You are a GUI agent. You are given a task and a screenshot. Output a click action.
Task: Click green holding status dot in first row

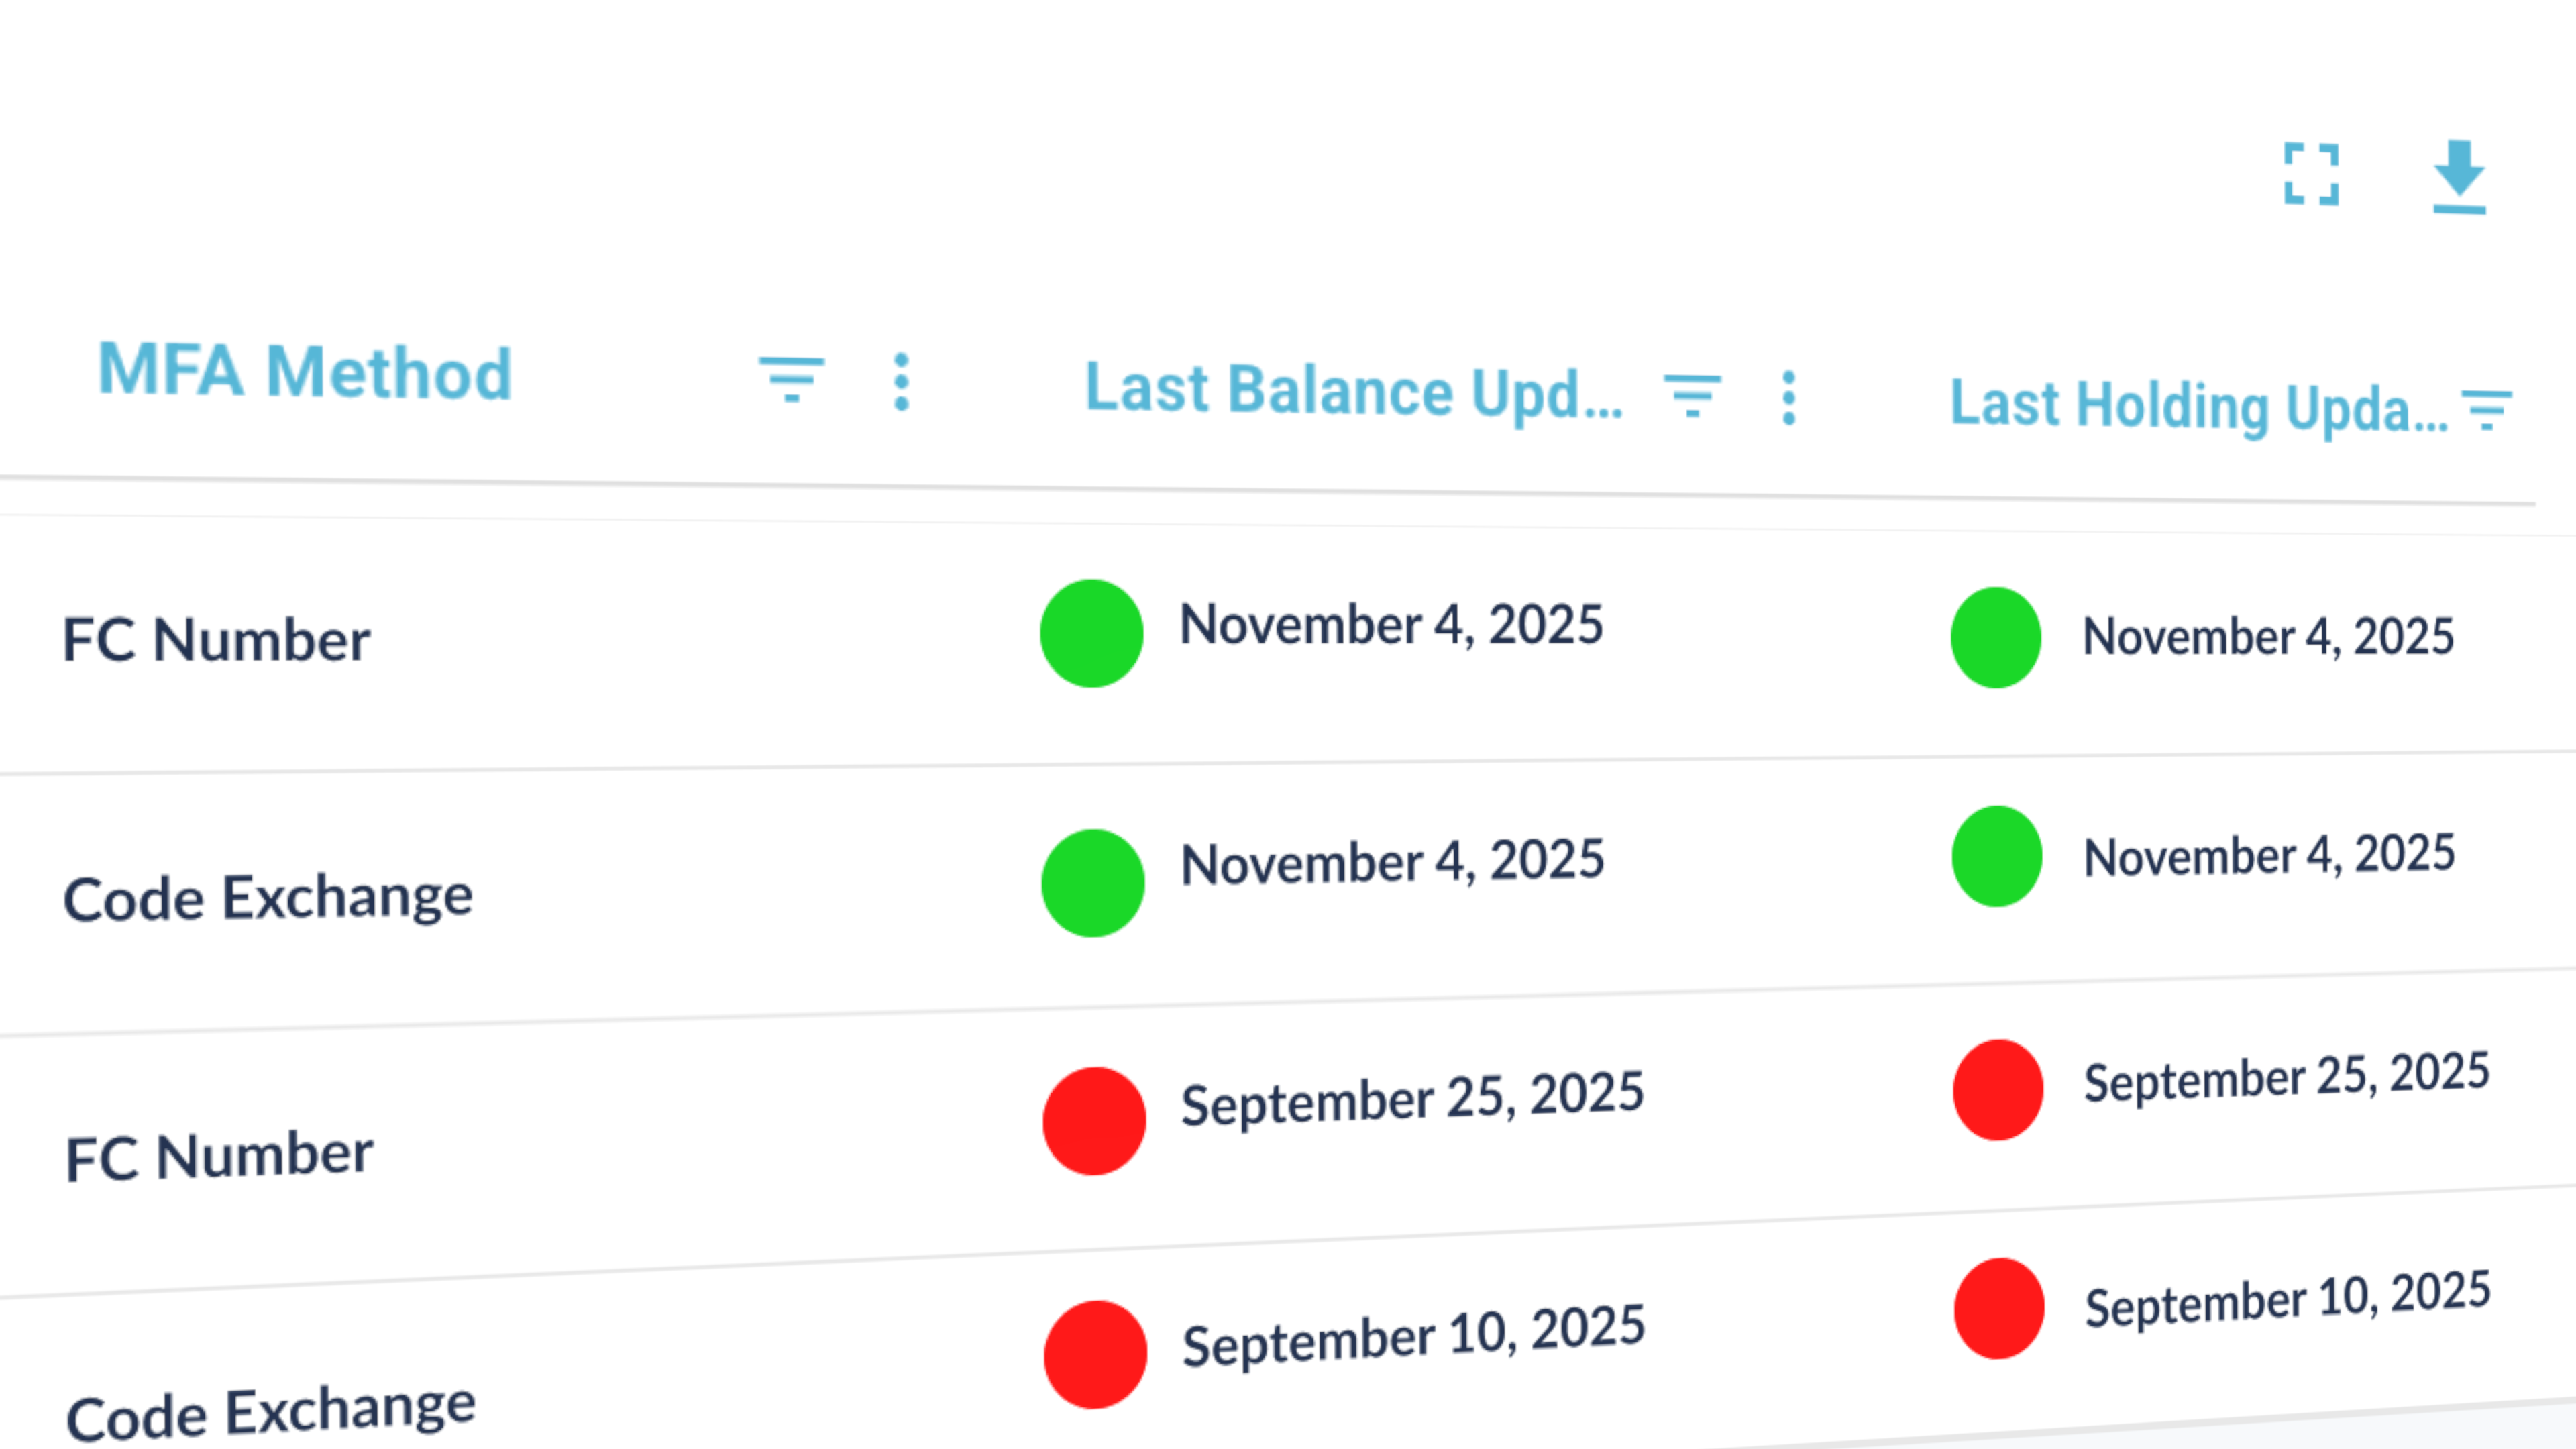(x=1995, y=637)
